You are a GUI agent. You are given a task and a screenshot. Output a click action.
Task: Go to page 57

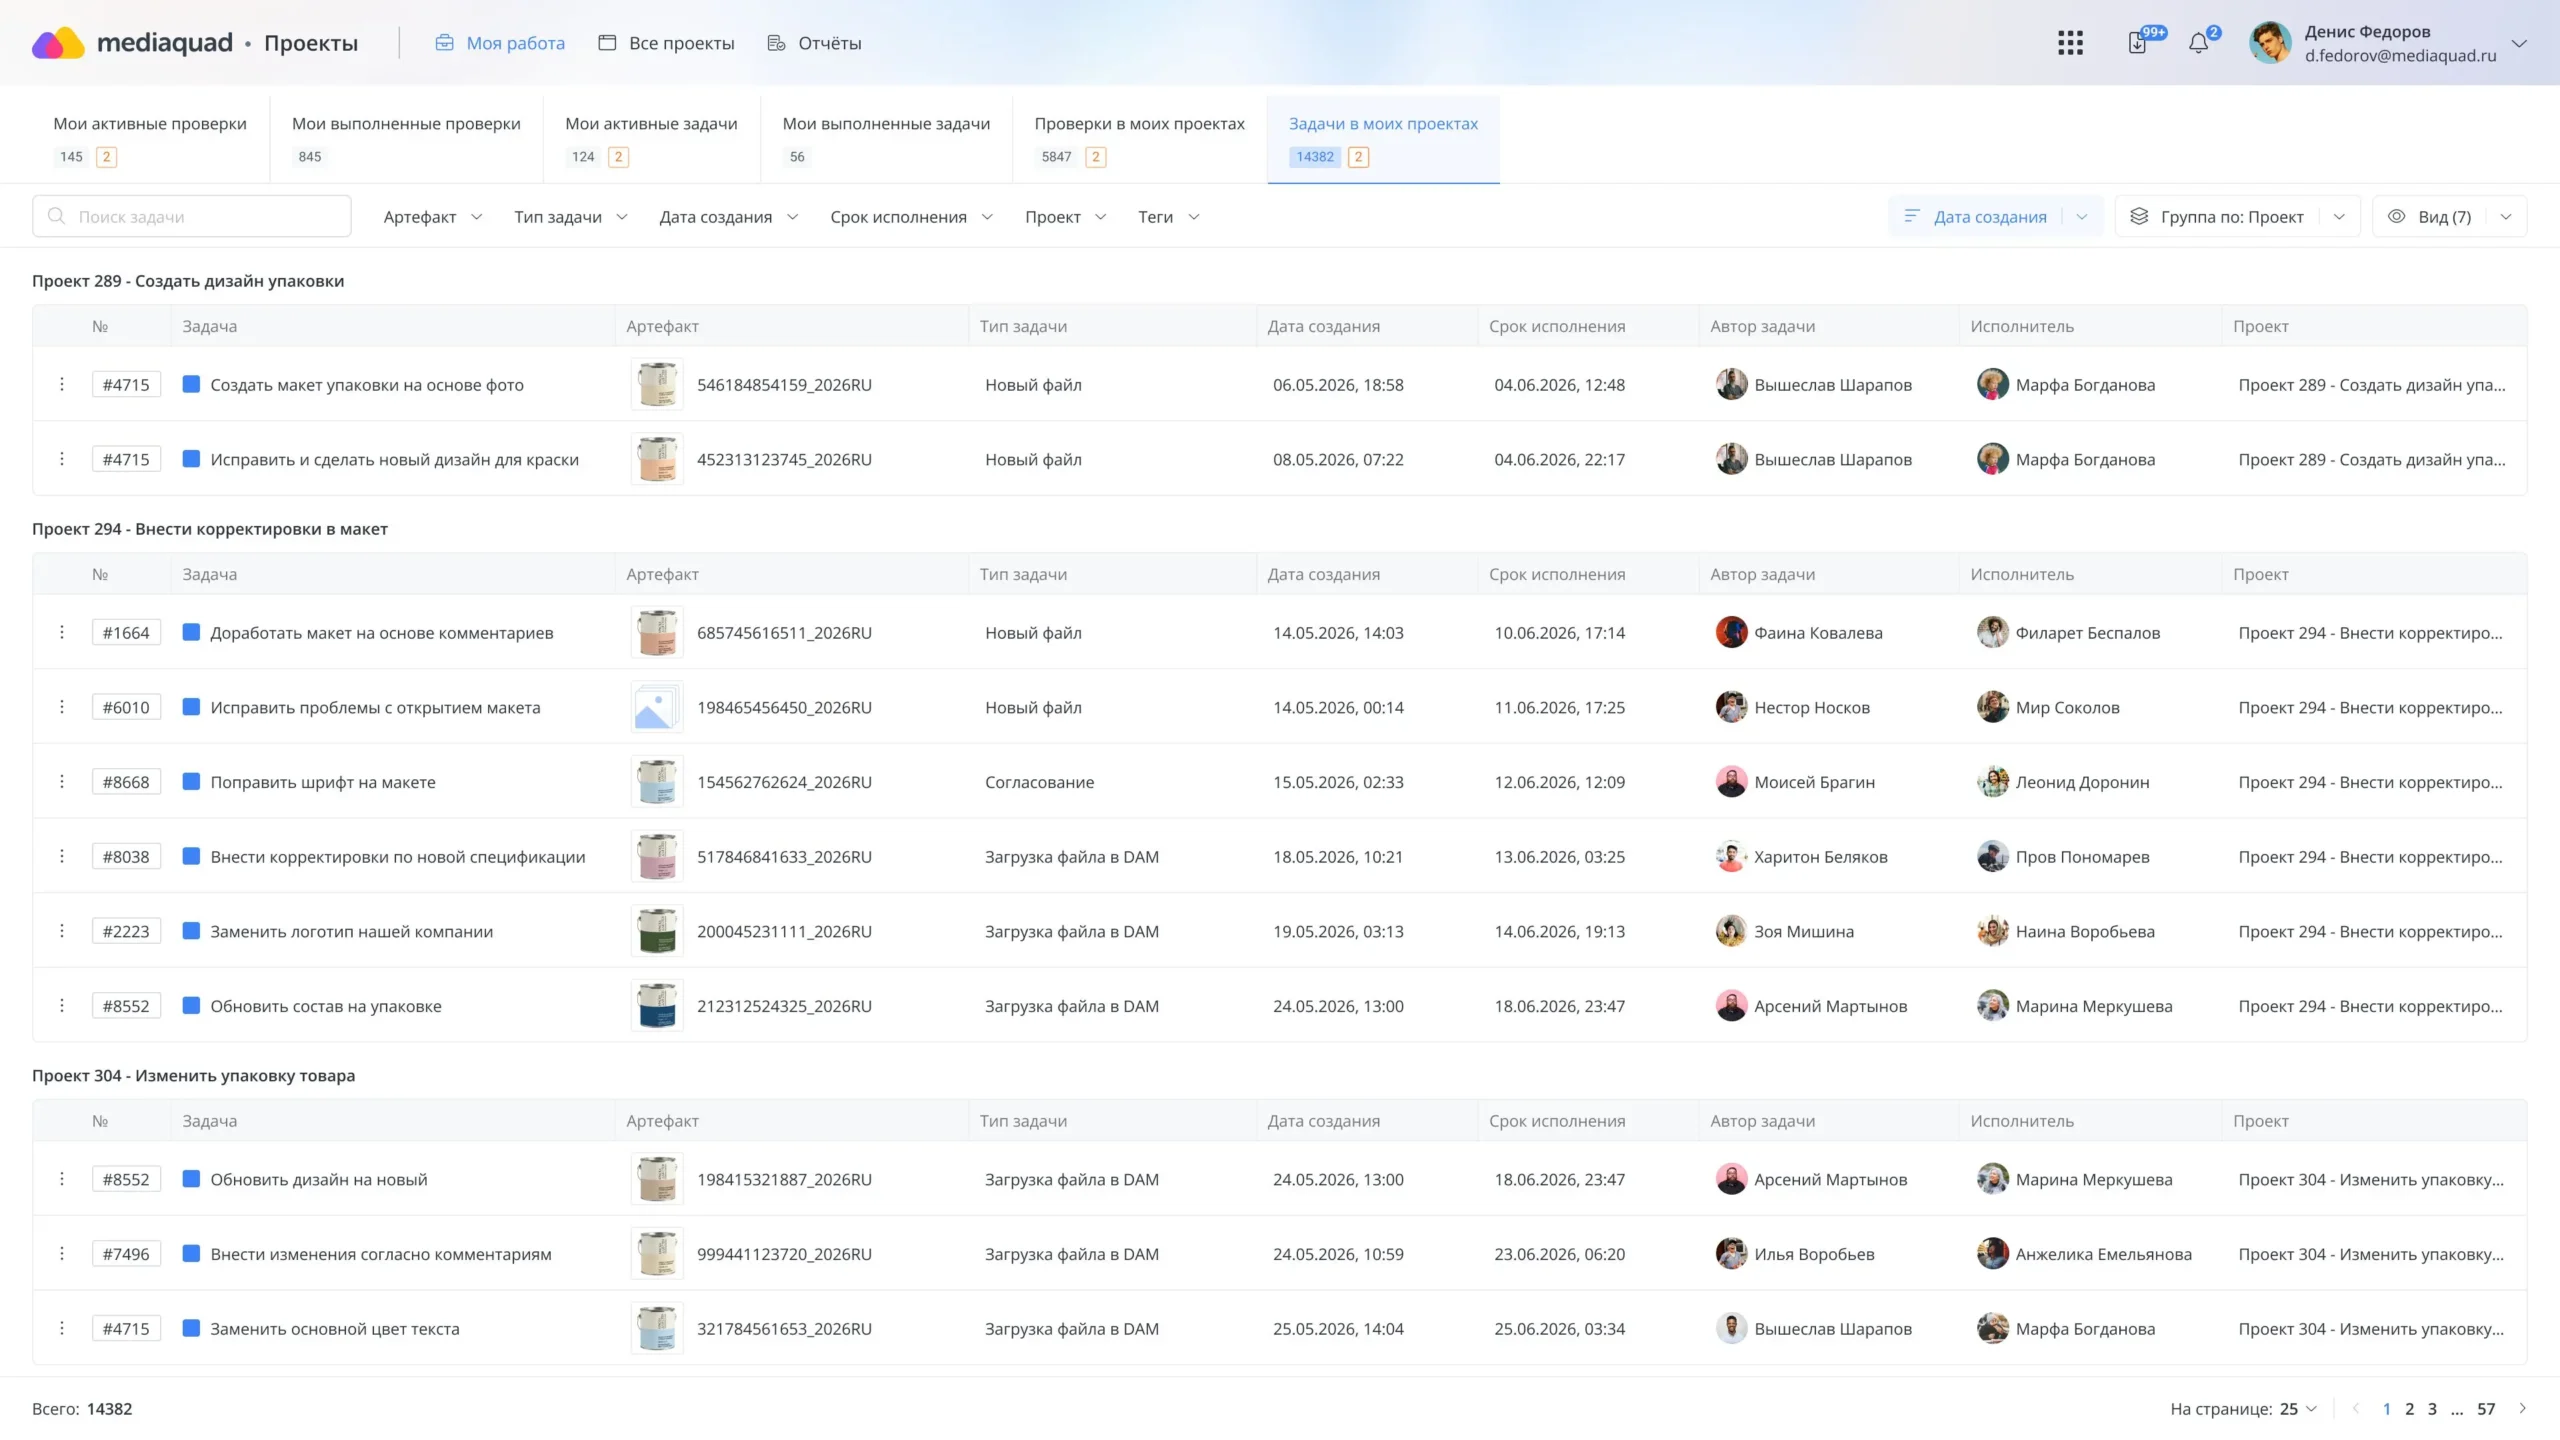pos(2486,1408)
